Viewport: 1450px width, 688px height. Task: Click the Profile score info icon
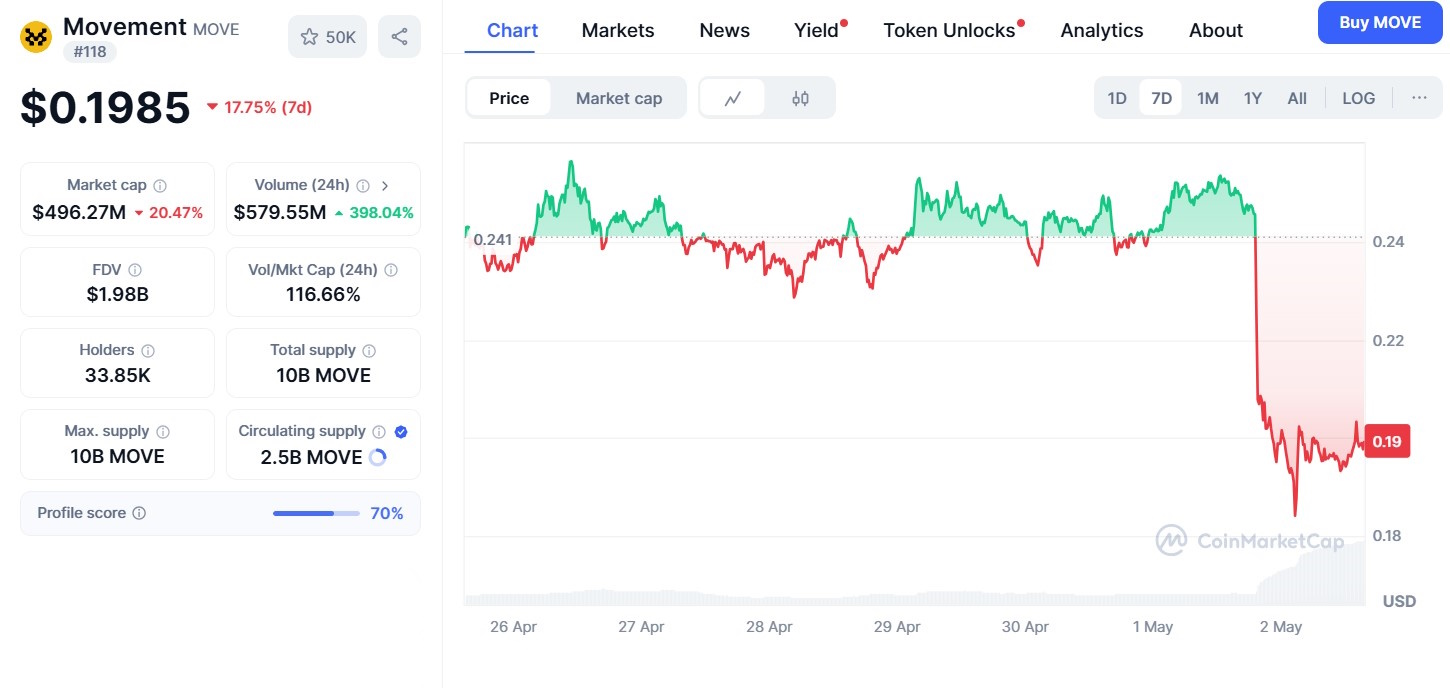pyautogui.click(x=139, y=513)
